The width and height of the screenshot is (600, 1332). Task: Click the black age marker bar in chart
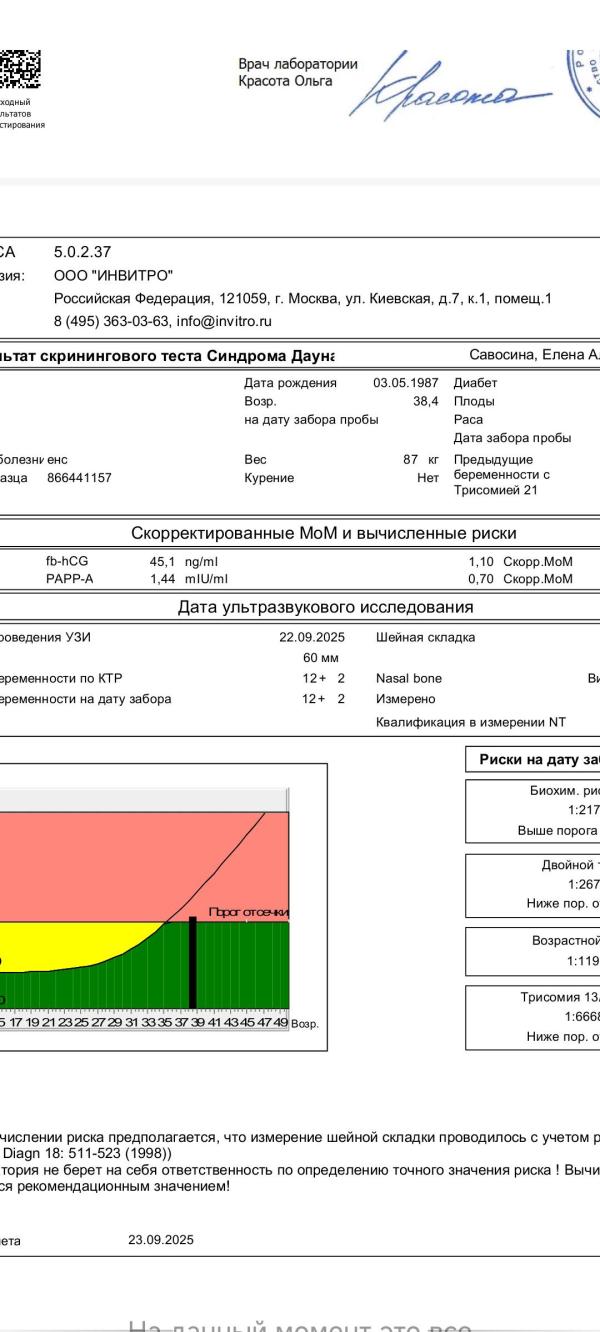point(192,965)
